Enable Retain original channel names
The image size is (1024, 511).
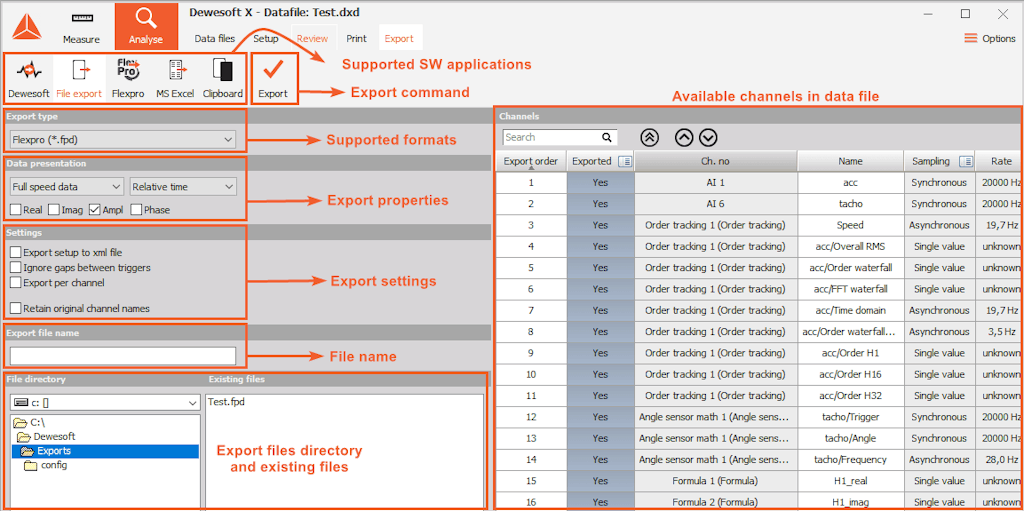[16, 308]
